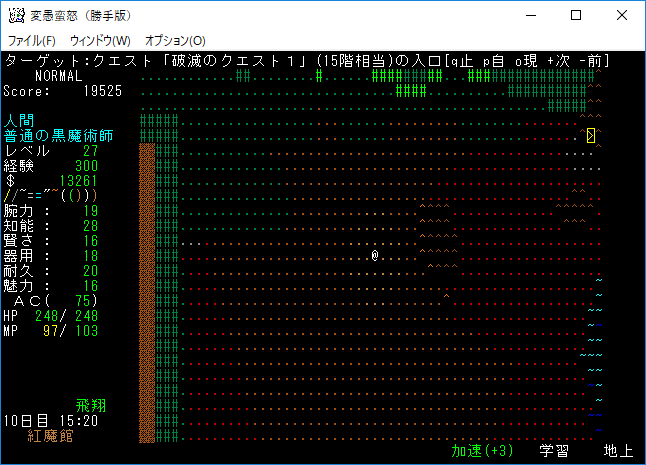Click the single orange mountain symbol below the player
646x465 pixels.
446,296
